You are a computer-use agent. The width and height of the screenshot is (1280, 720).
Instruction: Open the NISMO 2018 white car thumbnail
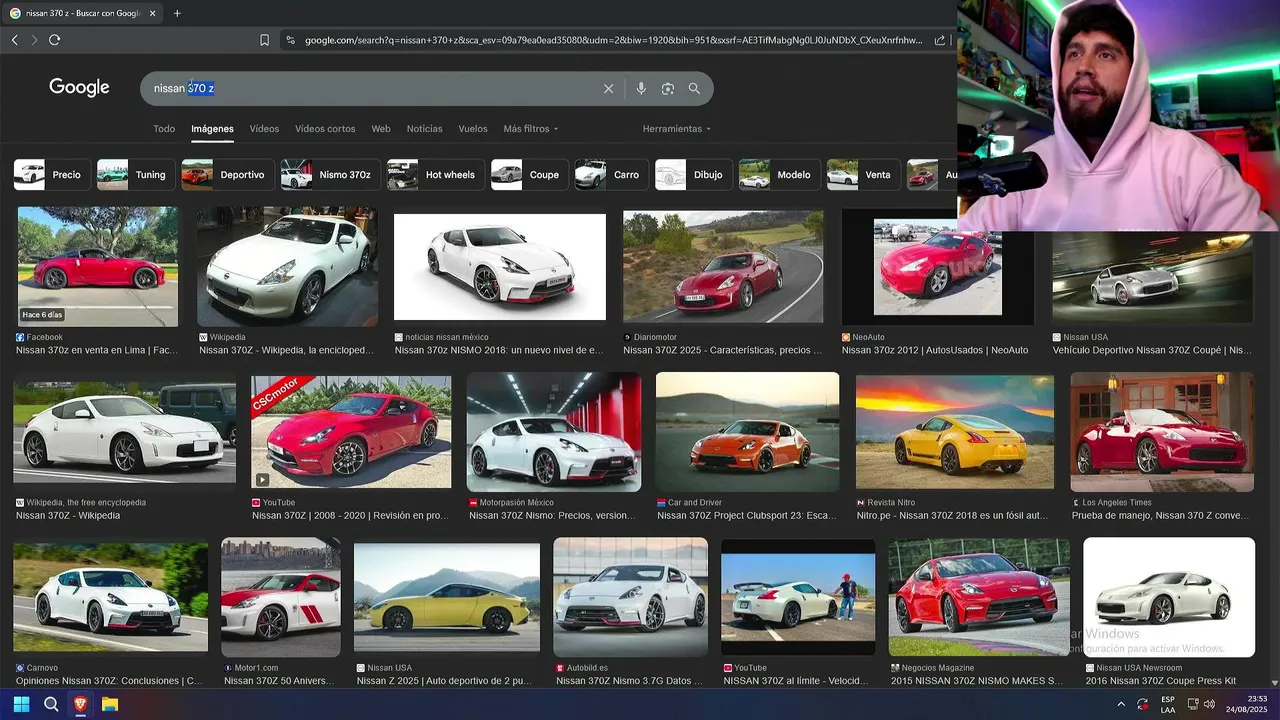pyautogui.click(x=500, y=267)
